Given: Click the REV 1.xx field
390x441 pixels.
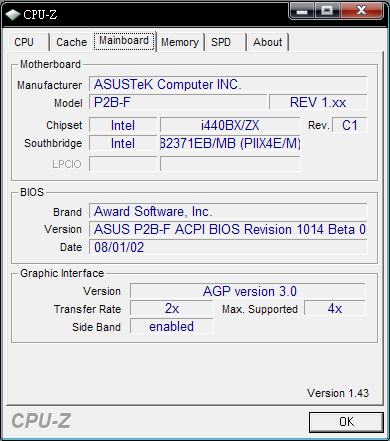Looking at the screenshot, I should coord(318,102).
